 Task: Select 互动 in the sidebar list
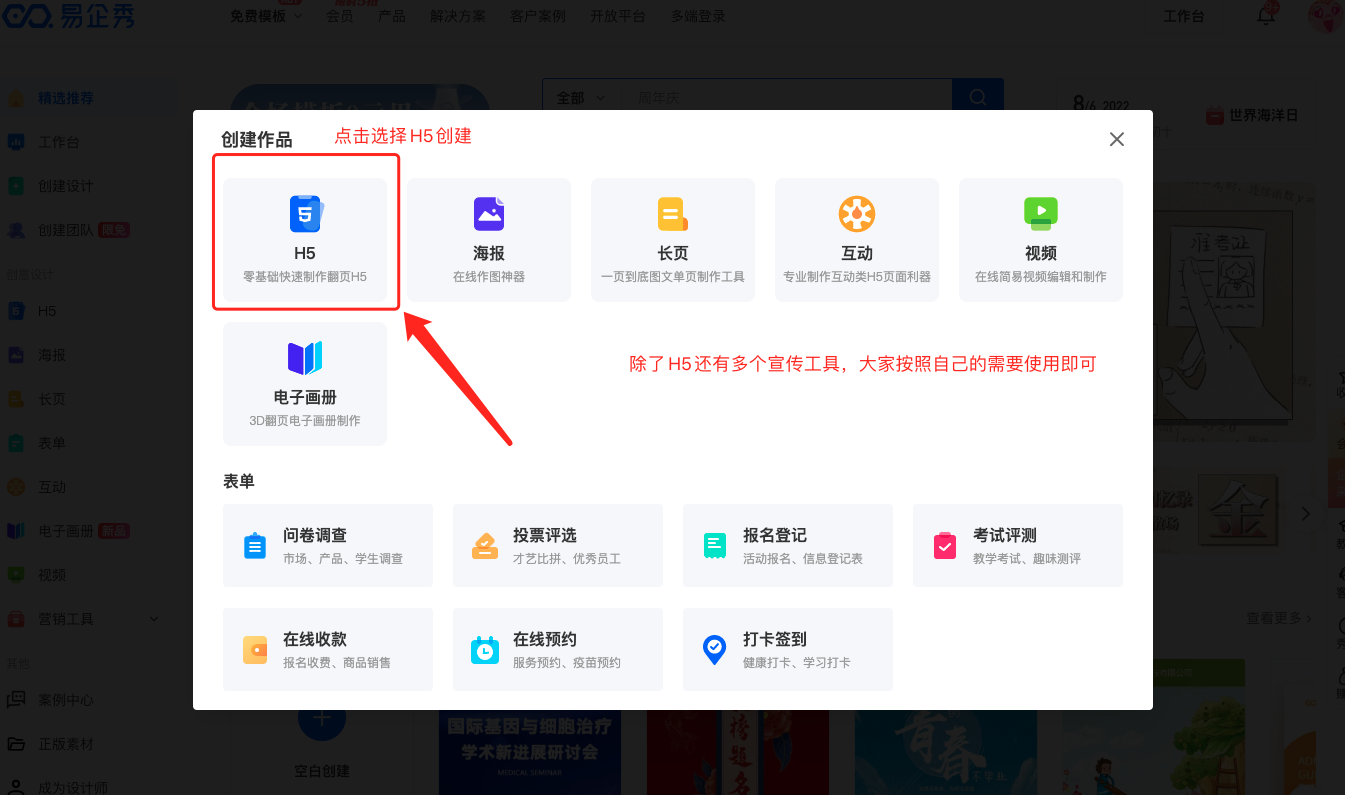click(x=51, y=487)
